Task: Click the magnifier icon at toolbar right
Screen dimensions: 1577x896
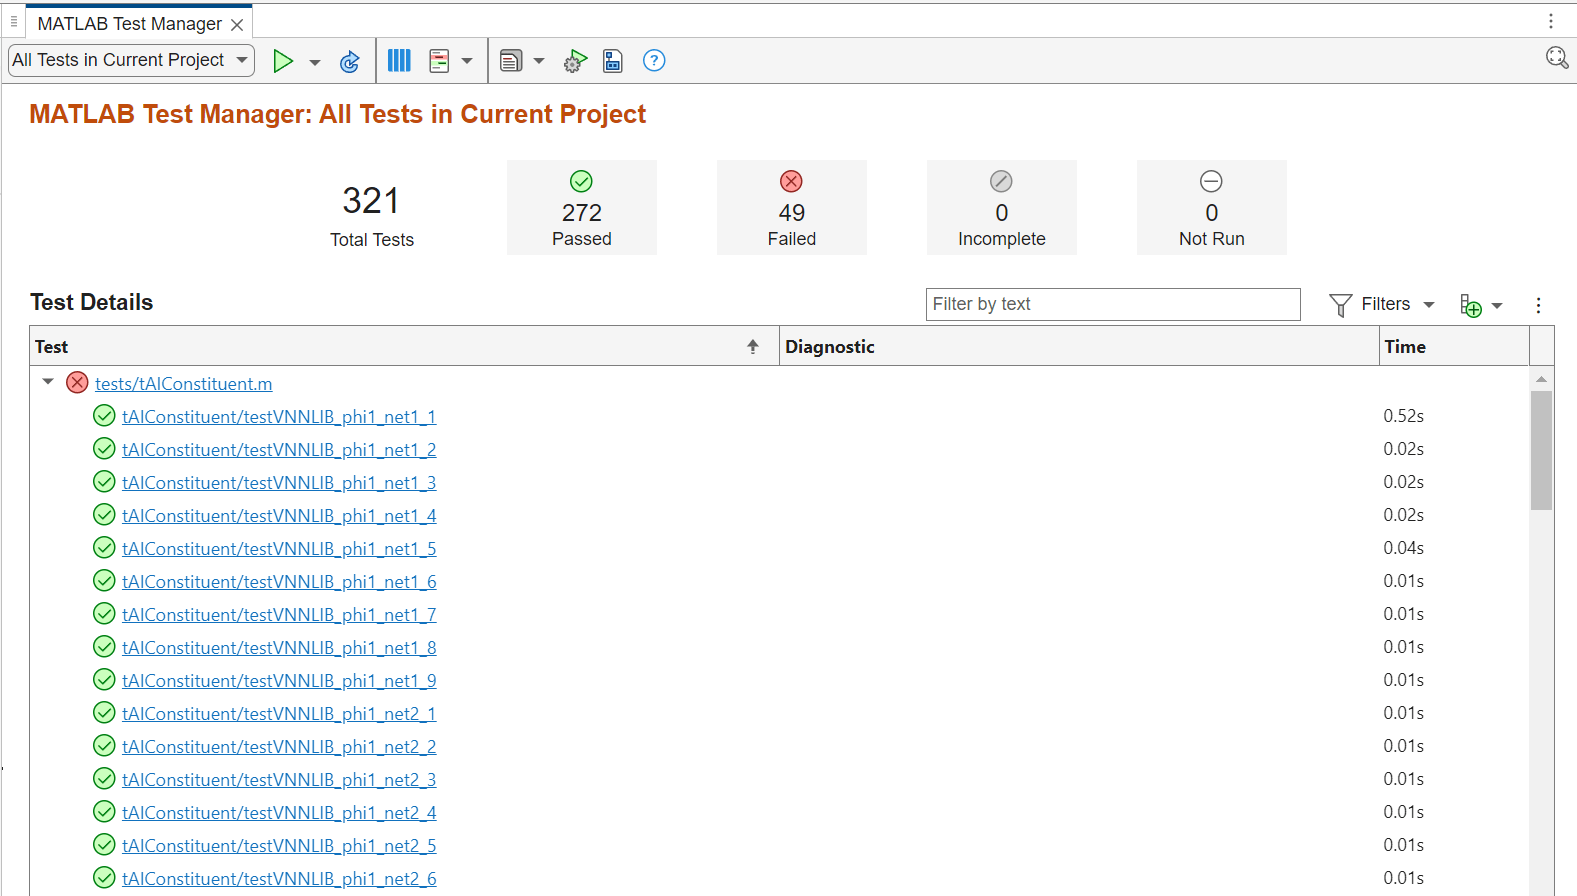Action: pyautogui.click(x=1557, y=58)
